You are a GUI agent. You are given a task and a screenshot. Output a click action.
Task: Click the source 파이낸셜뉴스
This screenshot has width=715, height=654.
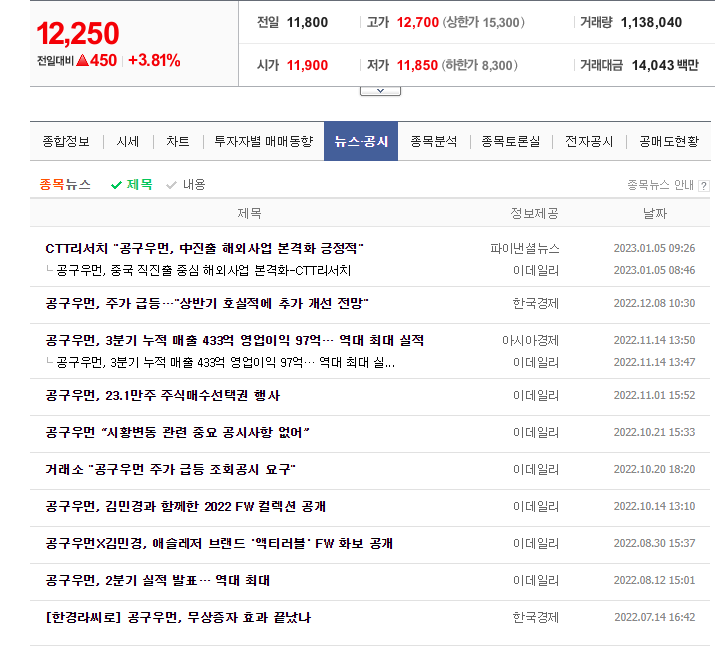click(x=525, y=249)
